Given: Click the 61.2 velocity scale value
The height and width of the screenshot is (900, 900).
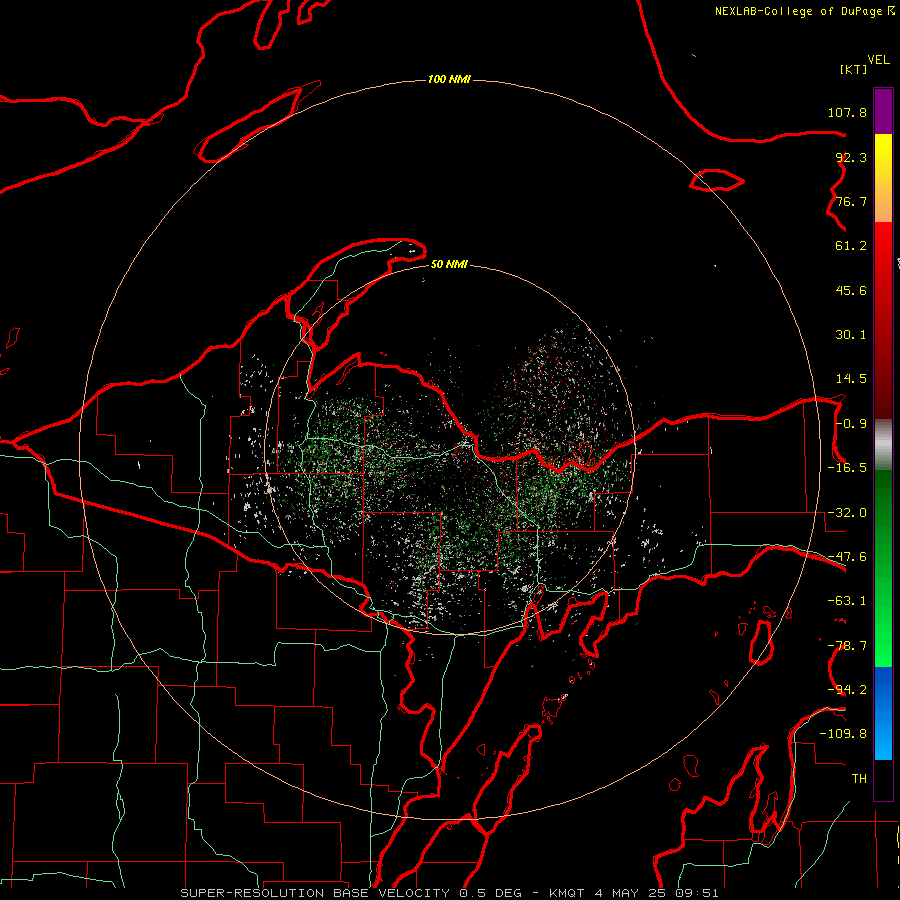Looking at the screenshot, I should tap(851, 246).
